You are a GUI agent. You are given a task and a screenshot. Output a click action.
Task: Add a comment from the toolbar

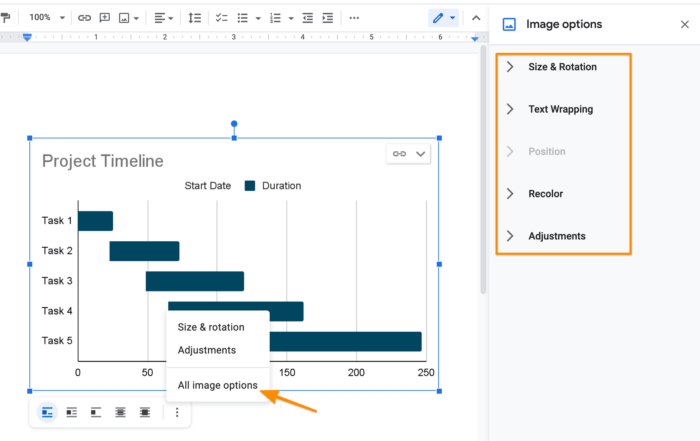pyautogui.click(x=104, y=18)
